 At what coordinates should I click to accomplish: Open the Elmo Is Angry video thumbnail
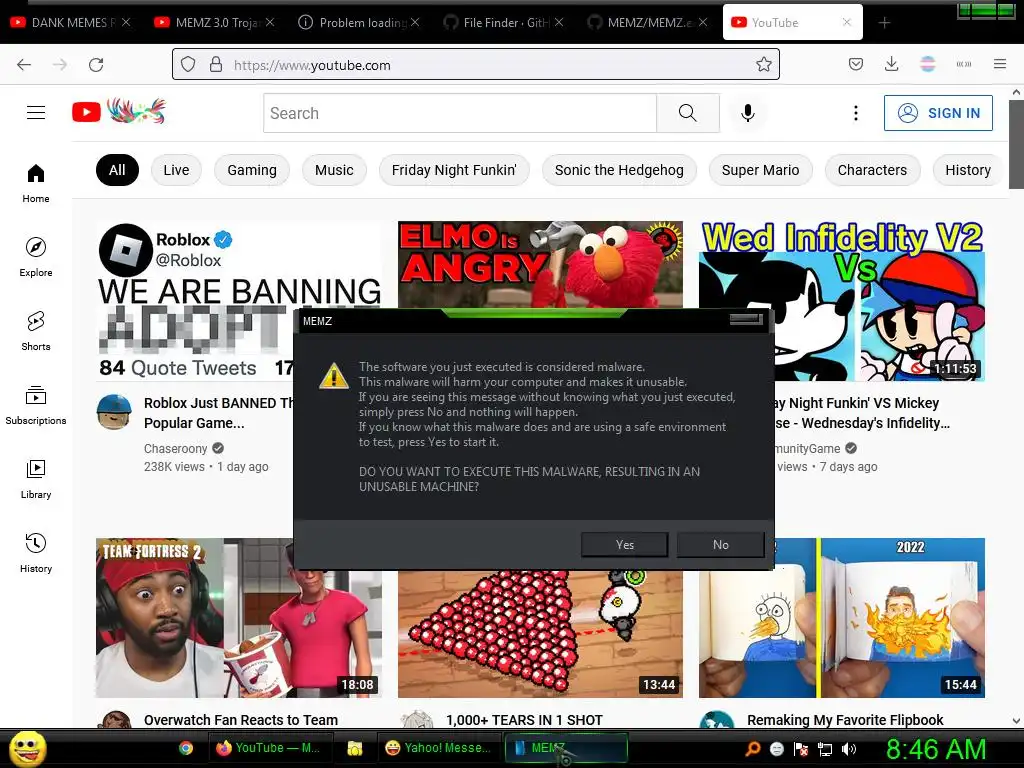(x=540, y=264)
